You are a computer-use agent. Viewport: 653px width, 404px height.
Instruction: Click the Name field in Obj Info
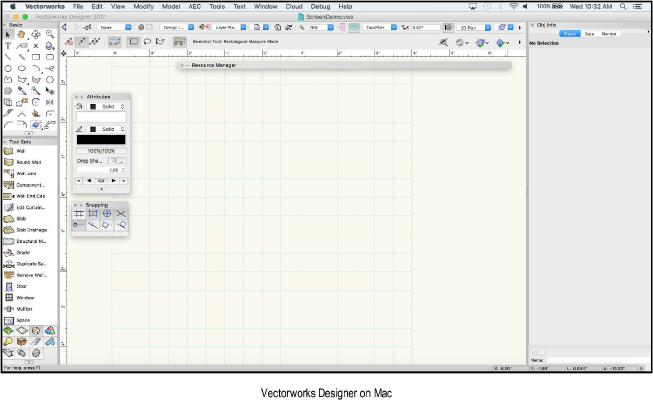click(x=597, y=360)
